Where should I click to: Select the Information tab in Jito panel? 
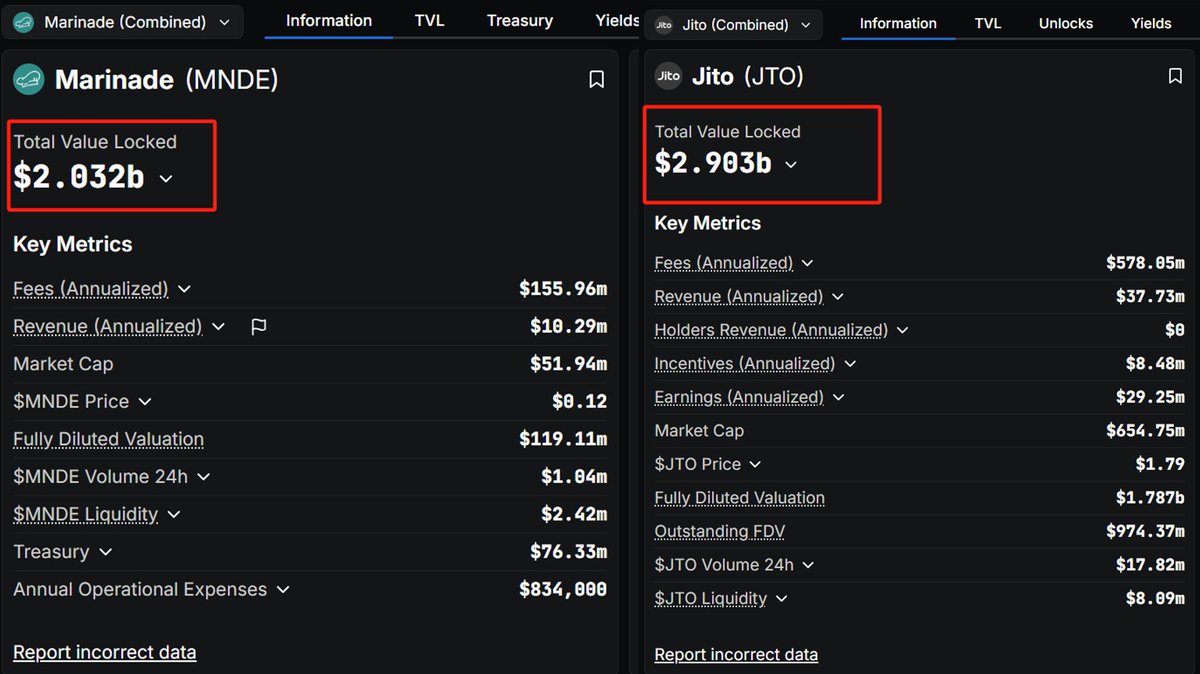click(898, 23)
